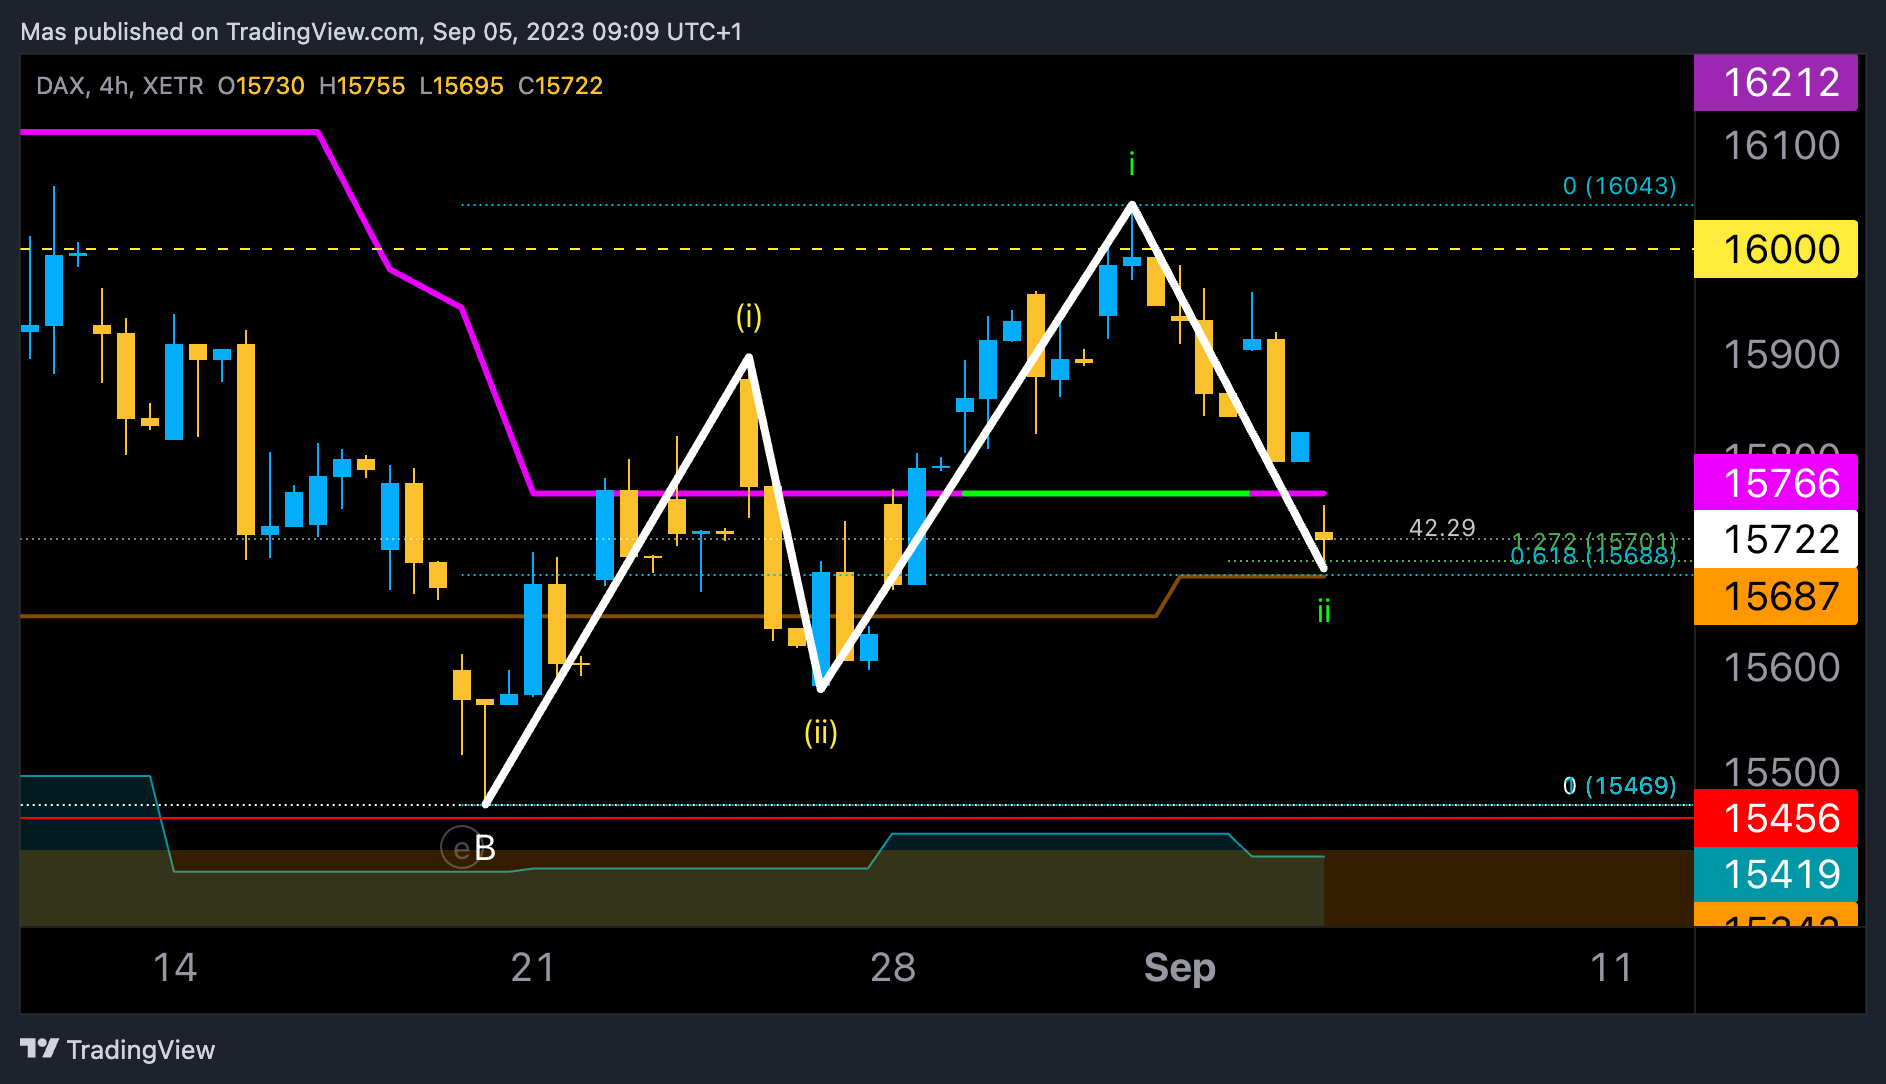This screenshot has height=1084, width=1886.
Task: Click the 15500 price axis value
Action: (1781, 772)
